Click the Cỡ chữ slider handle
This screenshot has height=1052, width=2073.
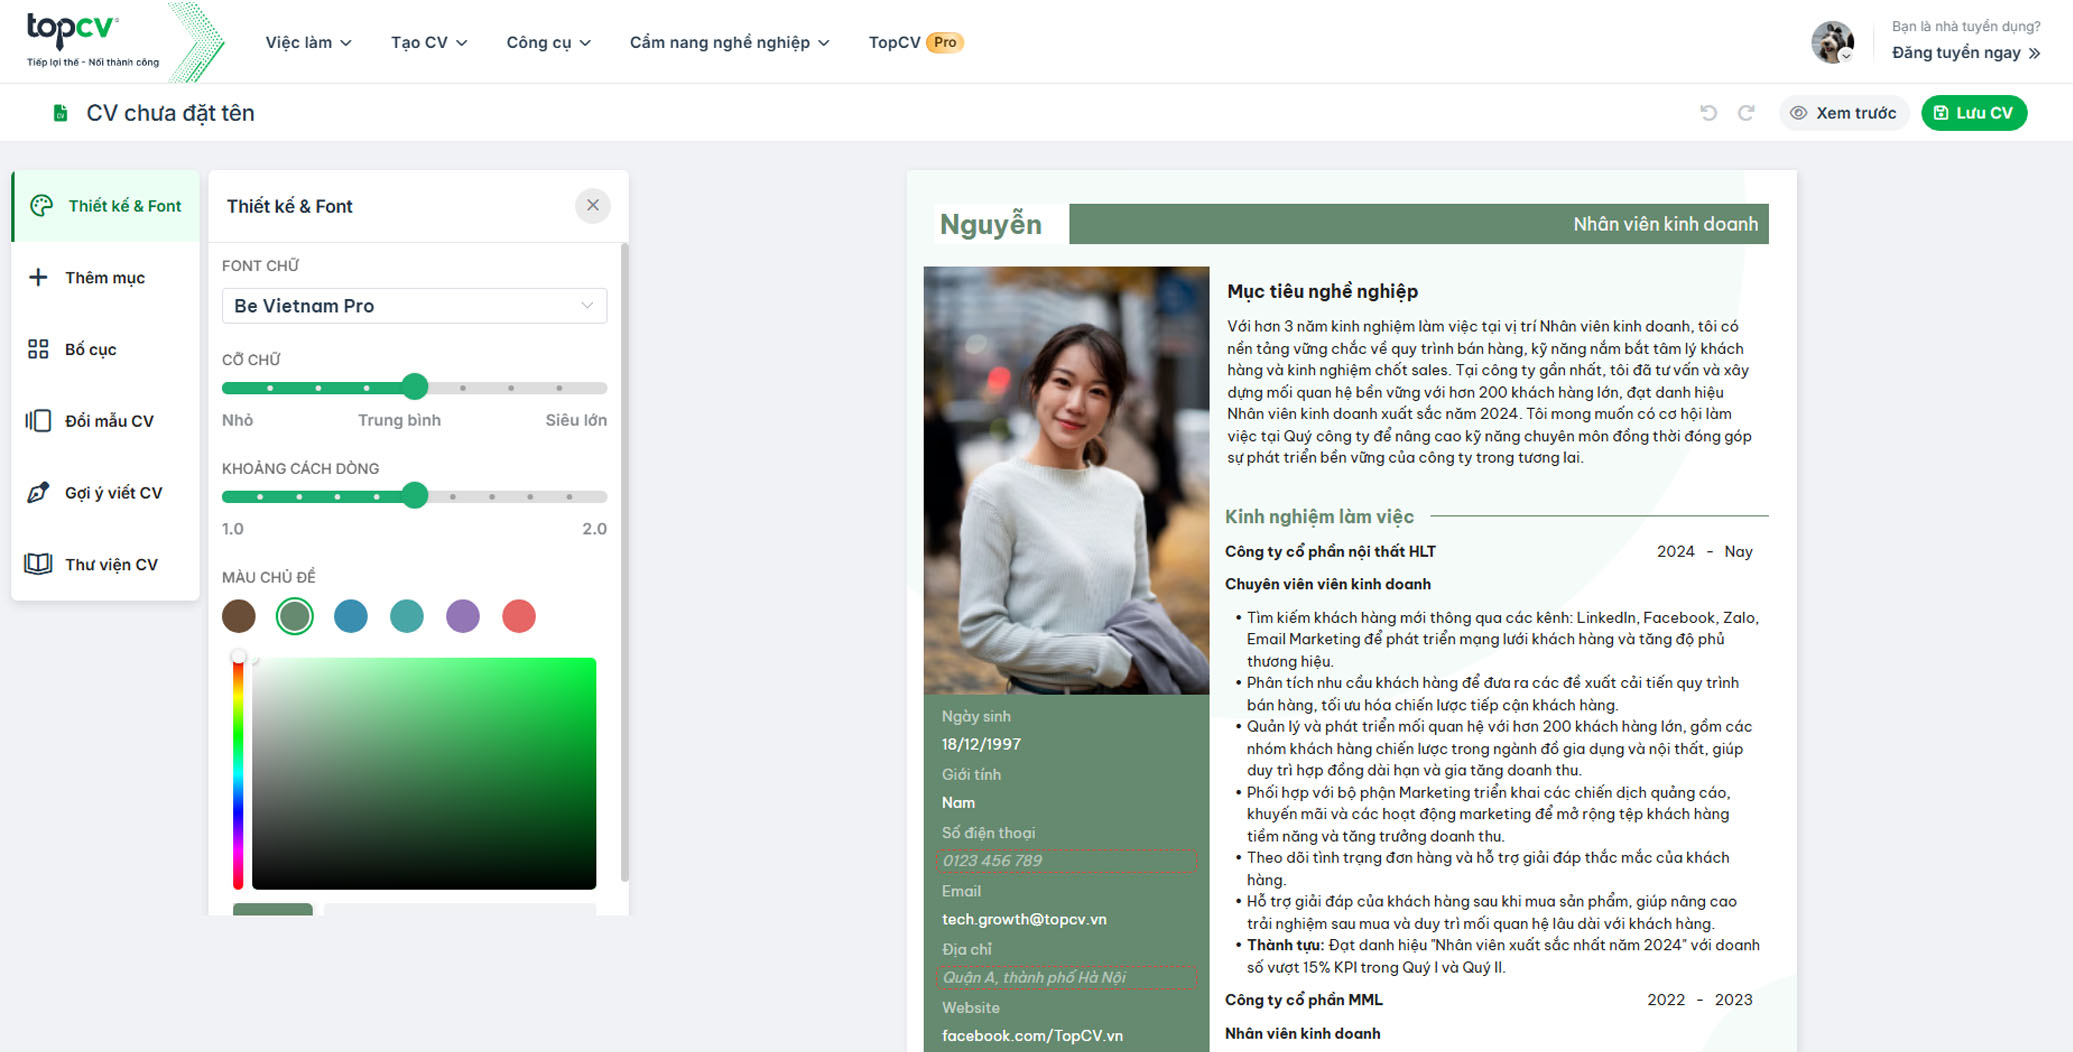(415, 386)
